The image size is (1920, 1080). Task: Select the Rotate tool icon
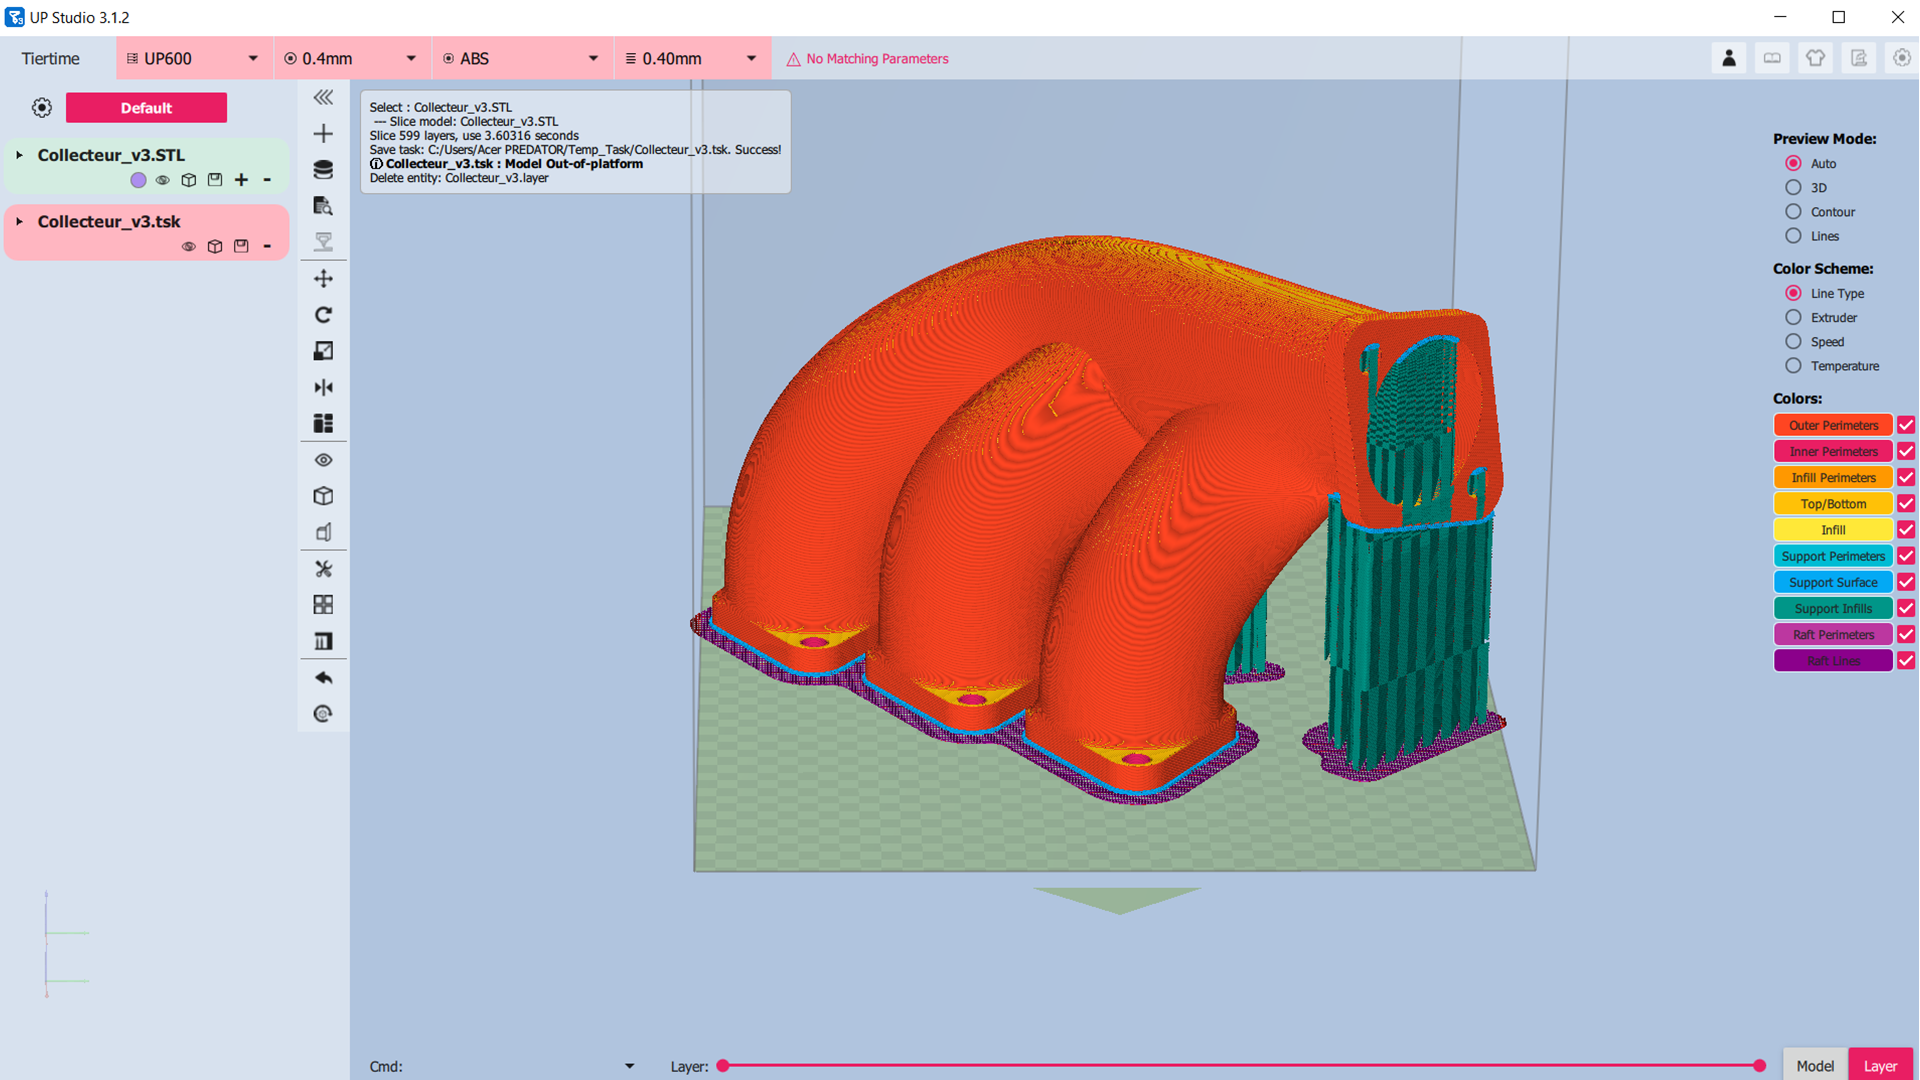(x=323, y=315)
